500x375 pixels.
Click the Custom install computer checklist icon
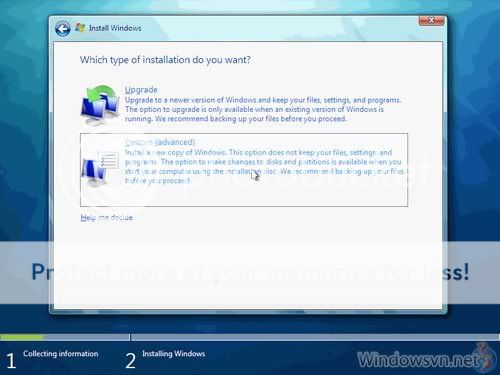tap(100, 169)
